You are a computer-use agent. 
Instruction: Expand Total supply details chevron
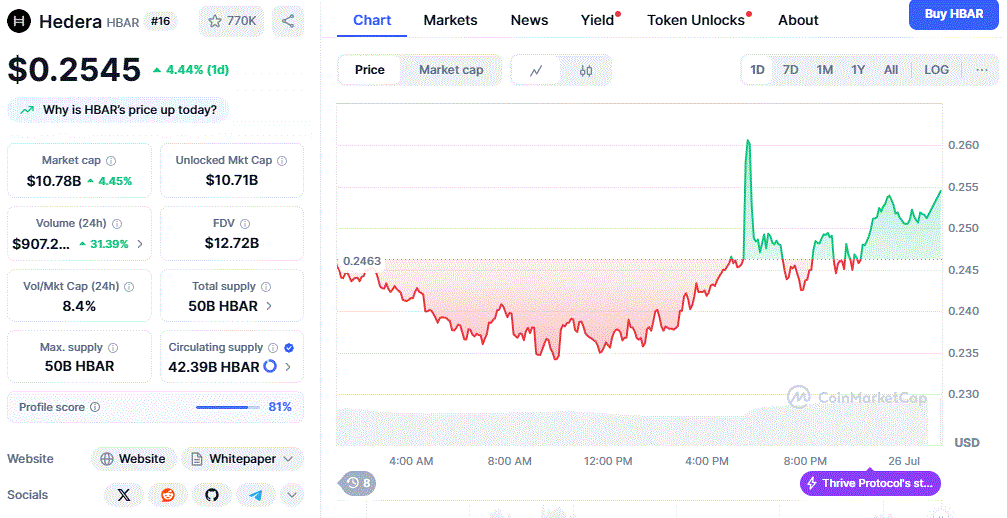[x=268, y=306]
